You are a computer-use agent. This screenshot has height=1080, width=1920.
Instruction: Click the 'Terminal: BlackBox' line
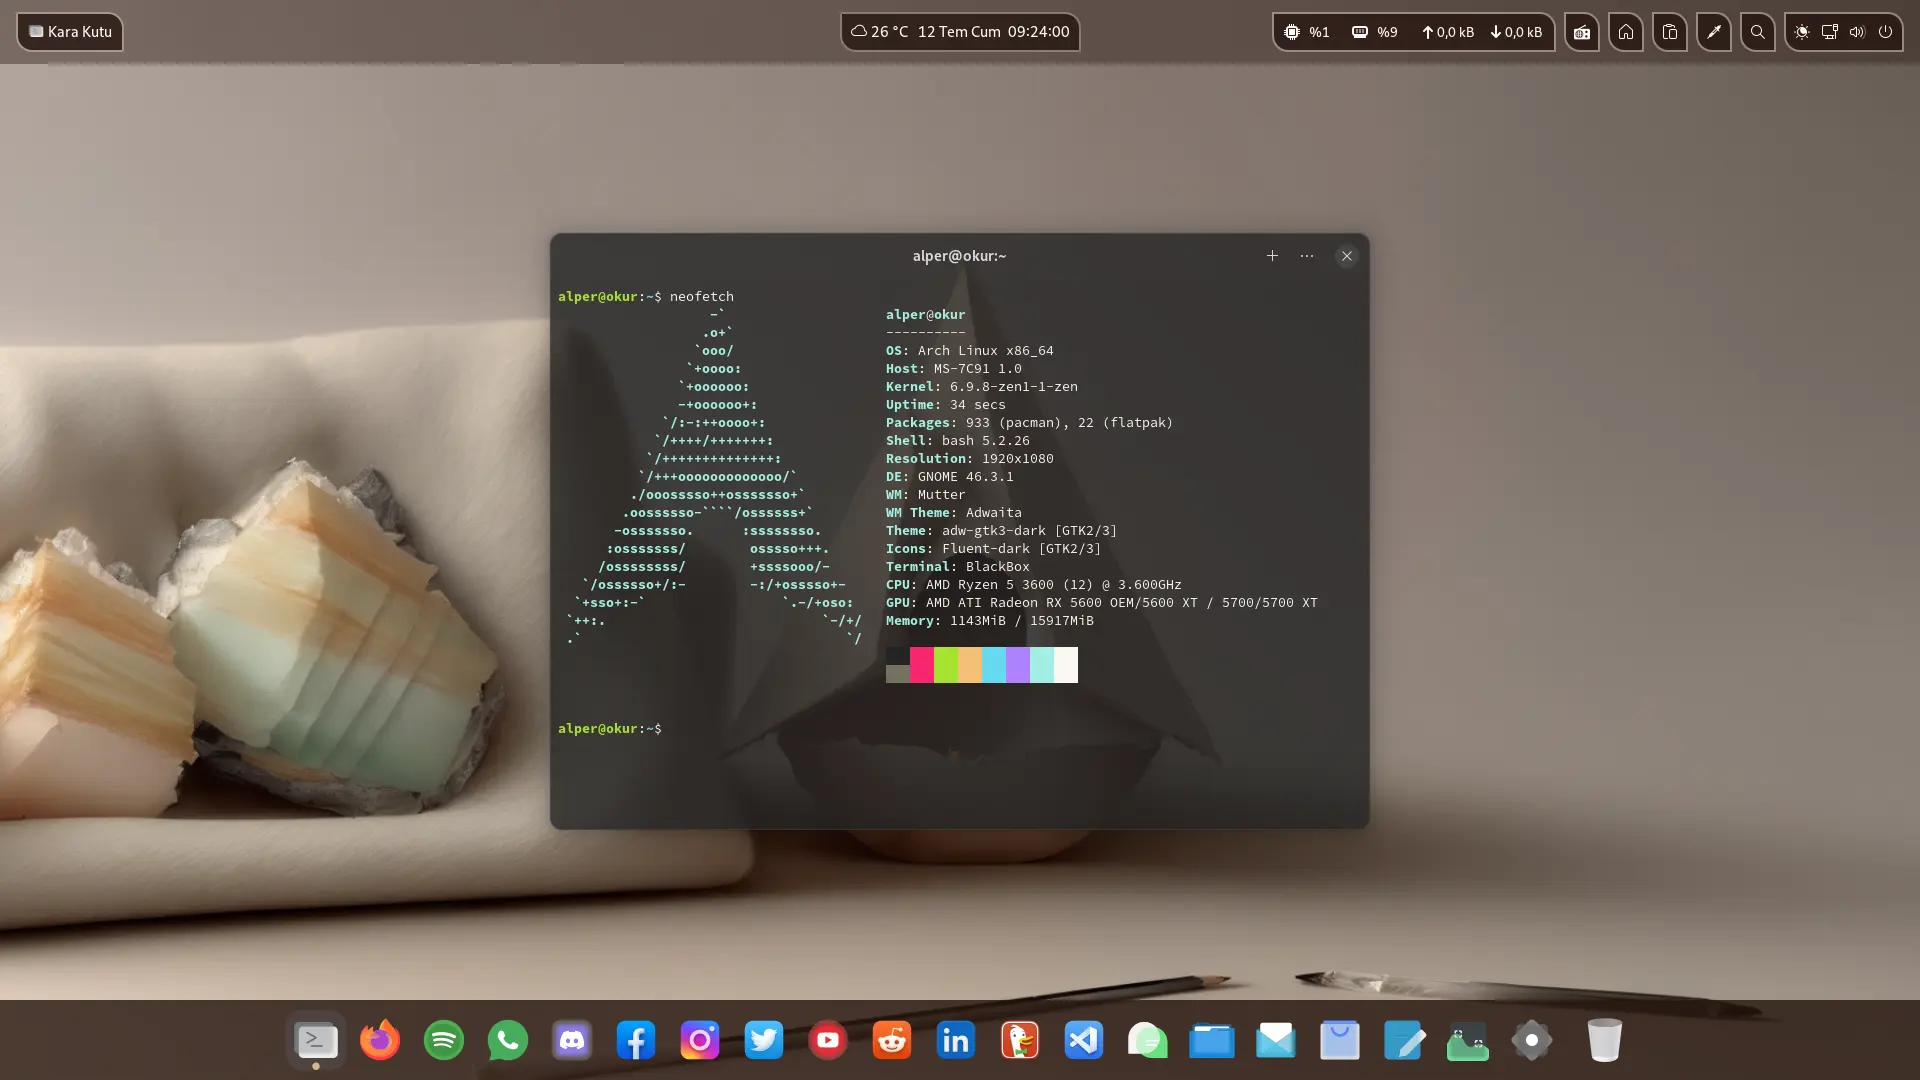[958, 567]
